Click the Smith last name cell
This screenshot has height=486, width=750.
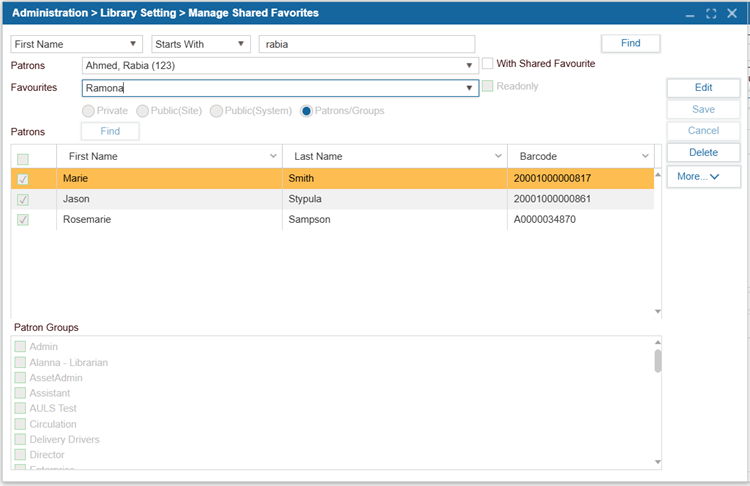[395, 178]
